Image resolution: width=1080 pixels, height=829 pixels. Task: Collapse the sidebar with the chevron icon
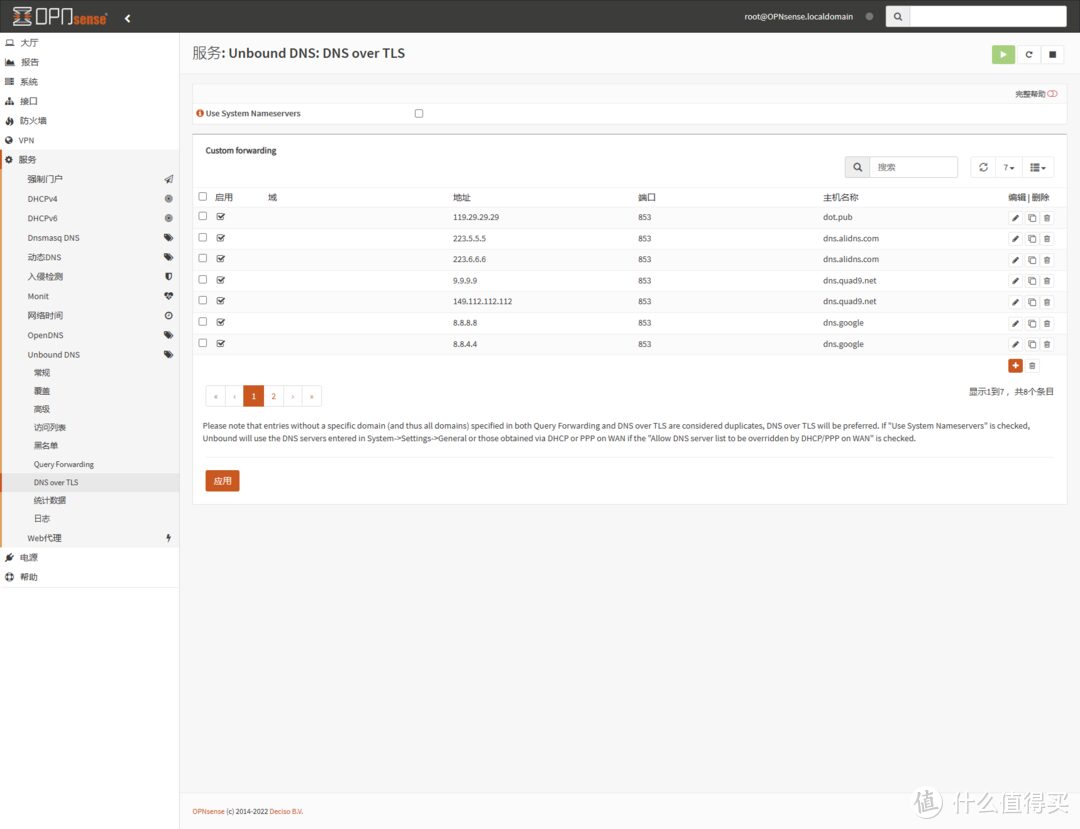pyautogui.click(x=127, y=19)
